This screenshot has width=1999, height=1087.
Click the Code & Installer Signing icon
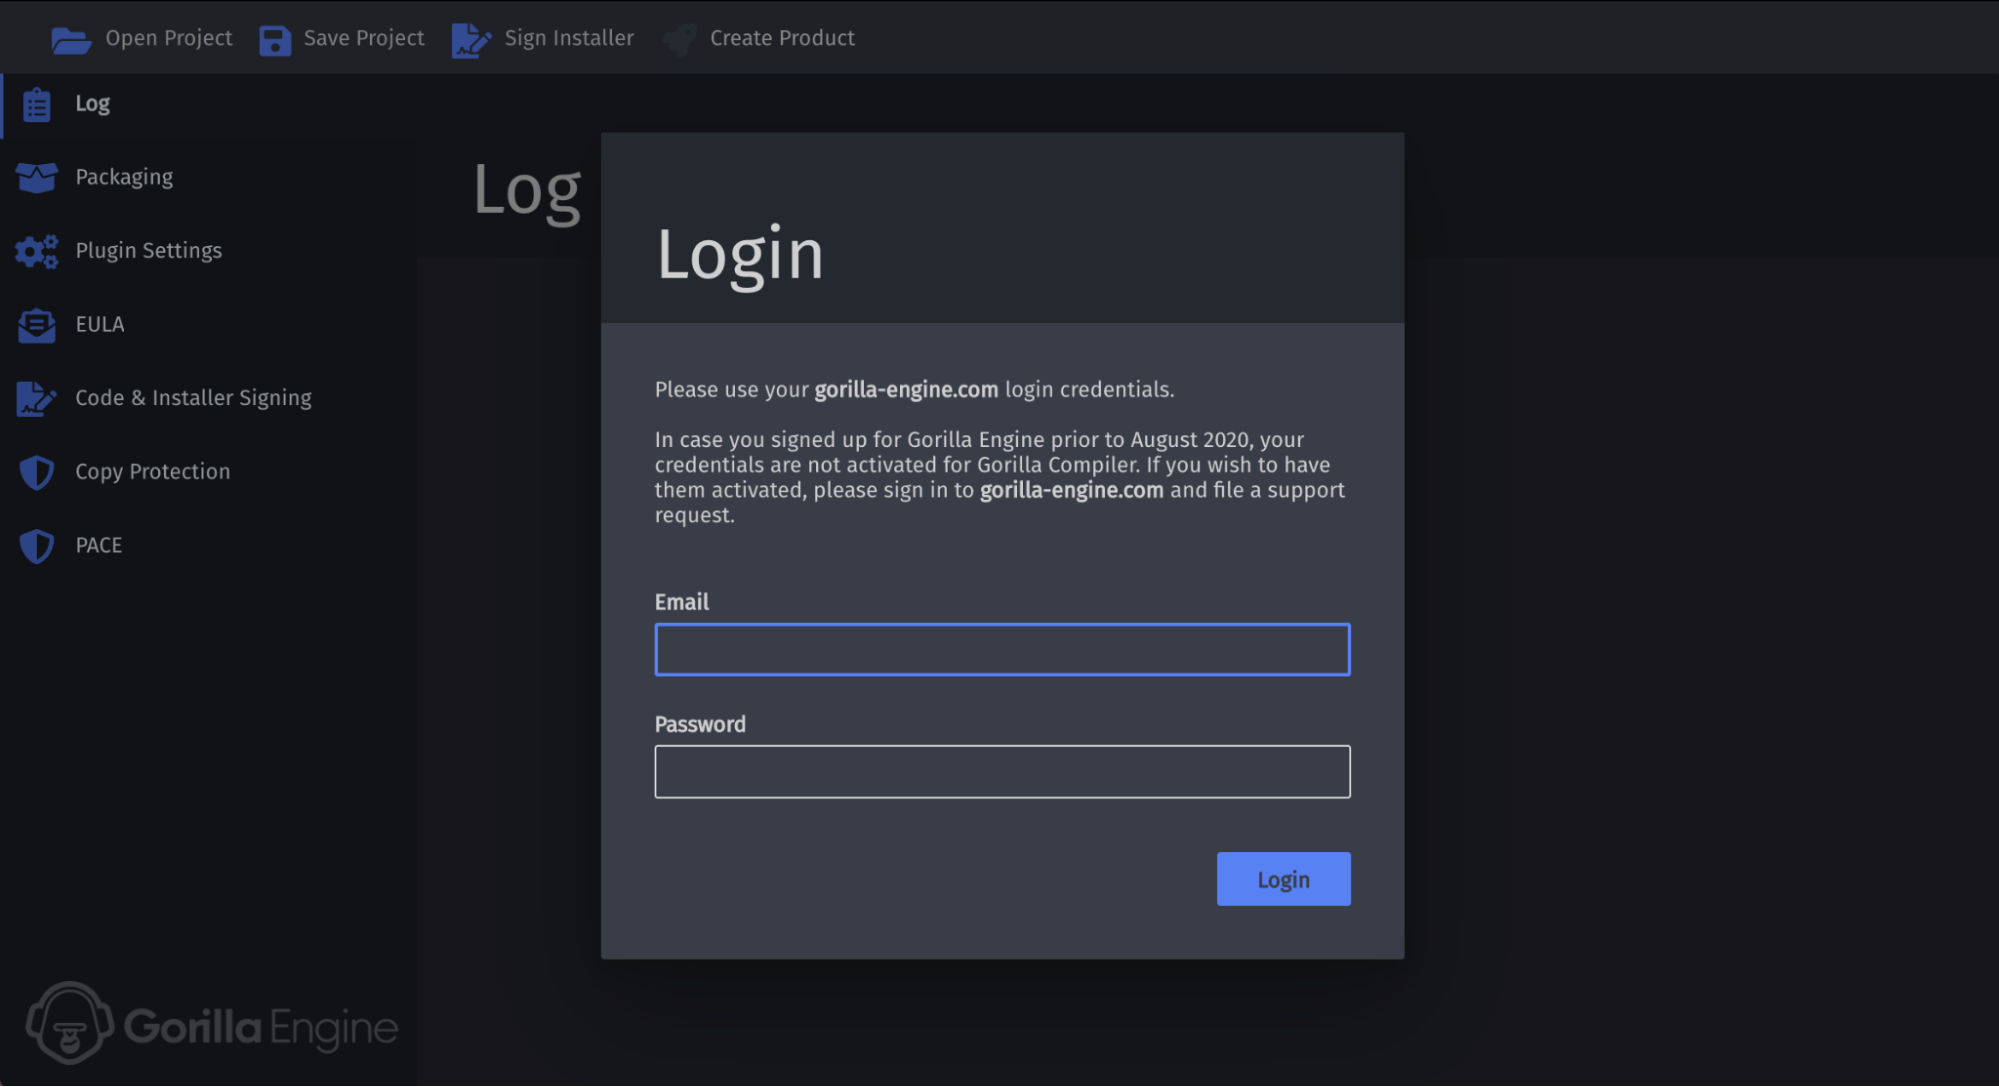coord(37,398)
